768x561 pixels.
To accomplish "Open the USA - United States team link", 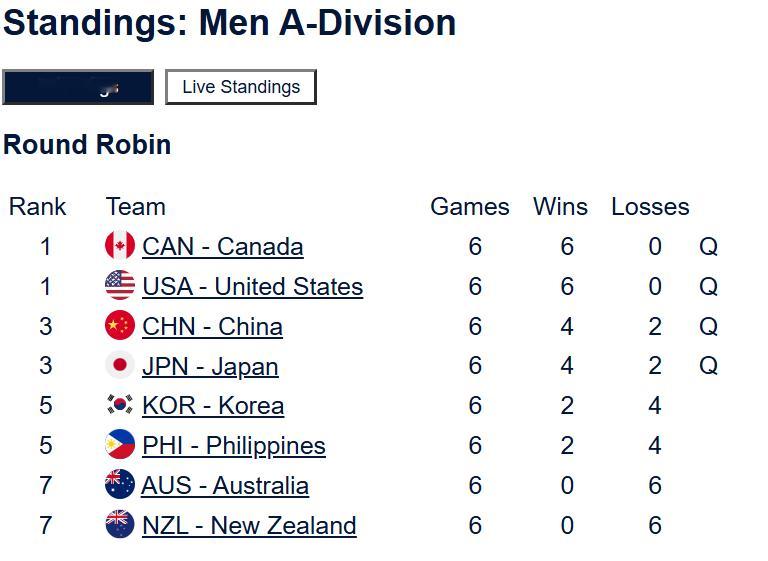I will point(253,287).
